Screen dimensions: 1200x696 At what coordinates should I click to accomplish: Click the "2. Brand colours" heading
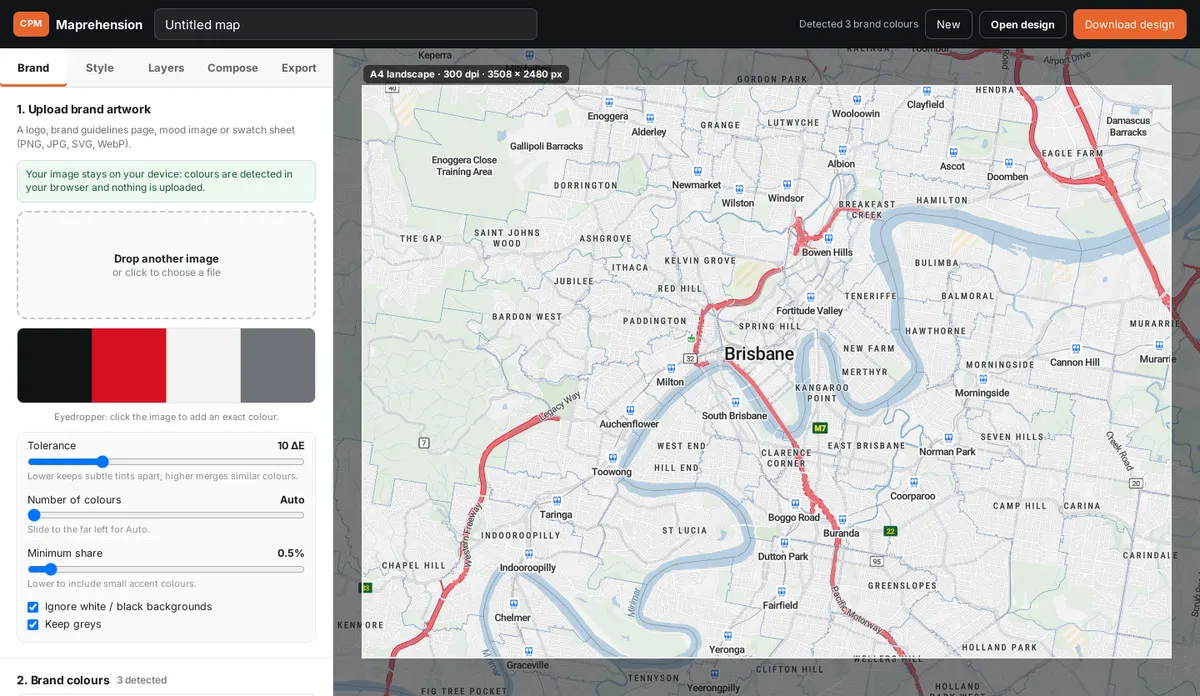tap(63, 680)
